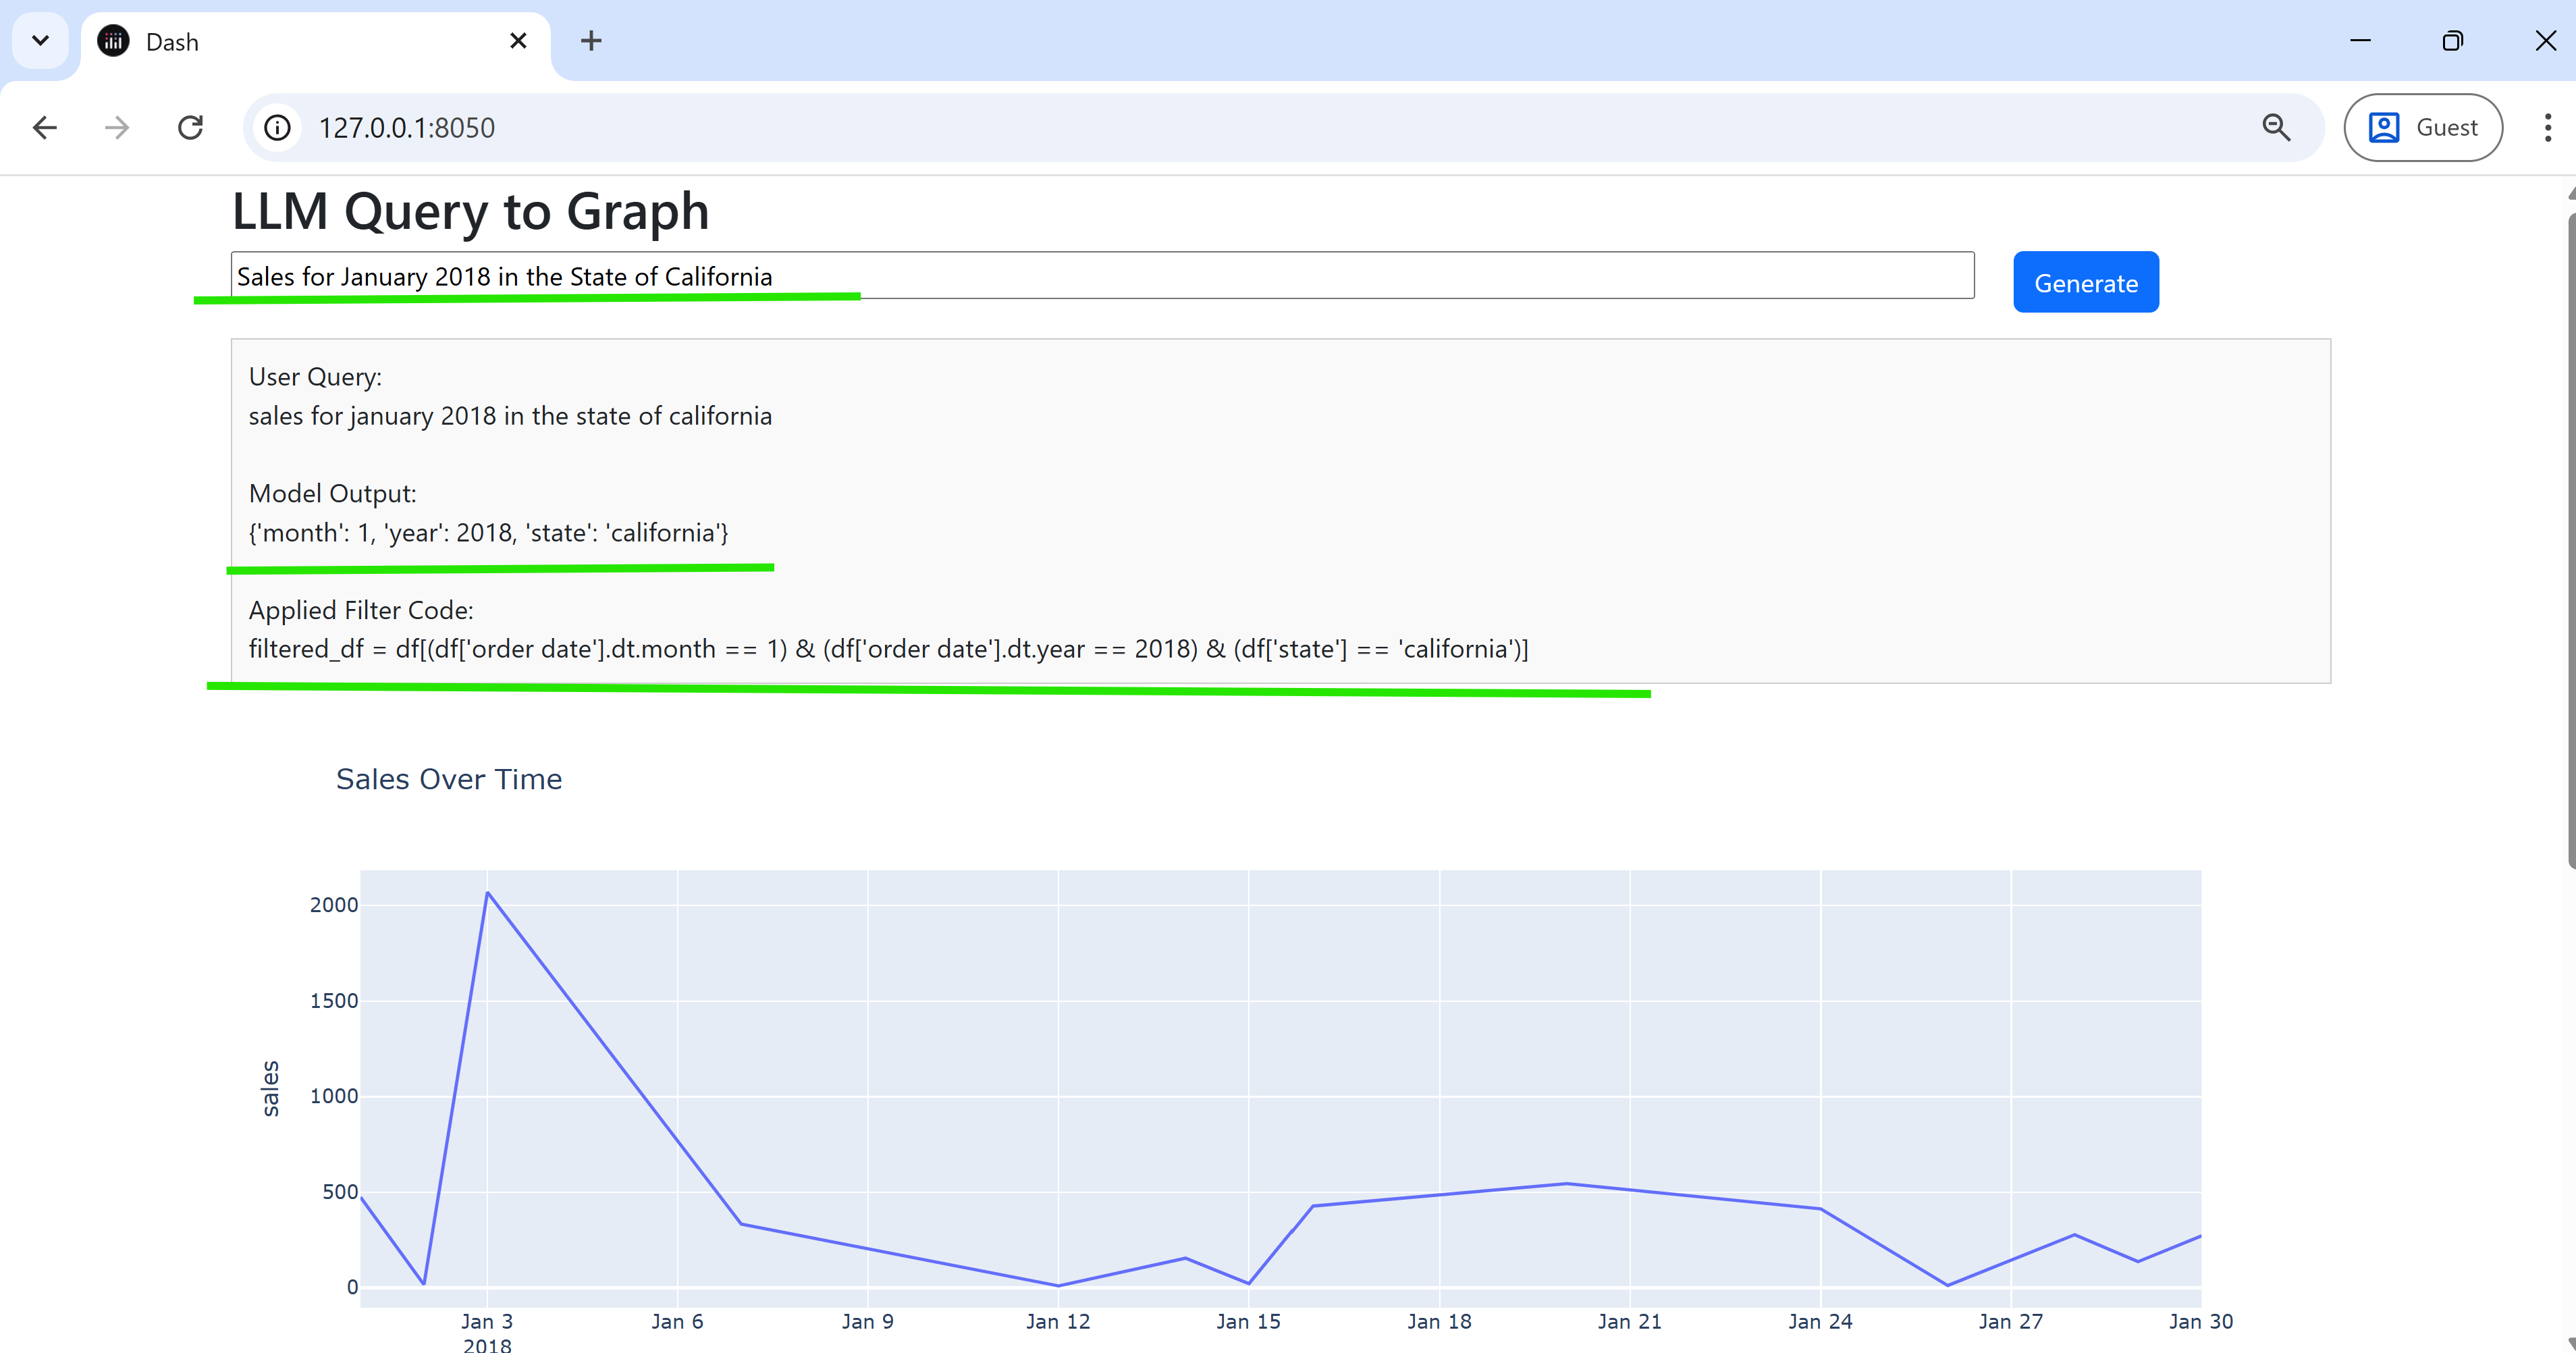Click the Sales Over Time chart title
Viewport: 2576px width, 1353px height.
pos(449,779)
